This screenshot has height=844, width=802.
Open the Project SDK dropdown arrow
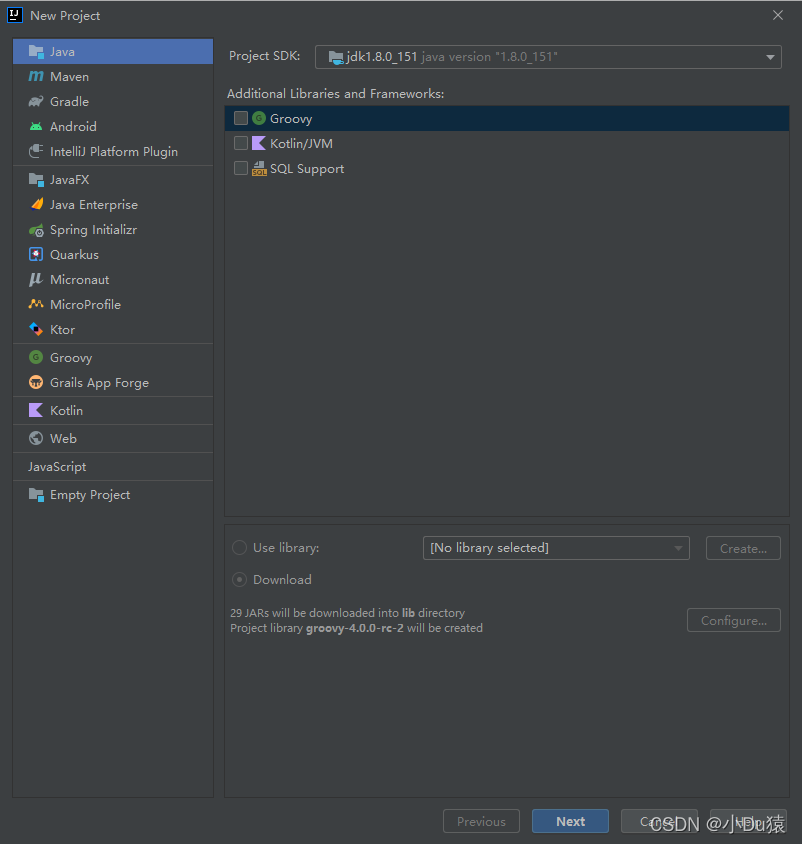point(770,57)
